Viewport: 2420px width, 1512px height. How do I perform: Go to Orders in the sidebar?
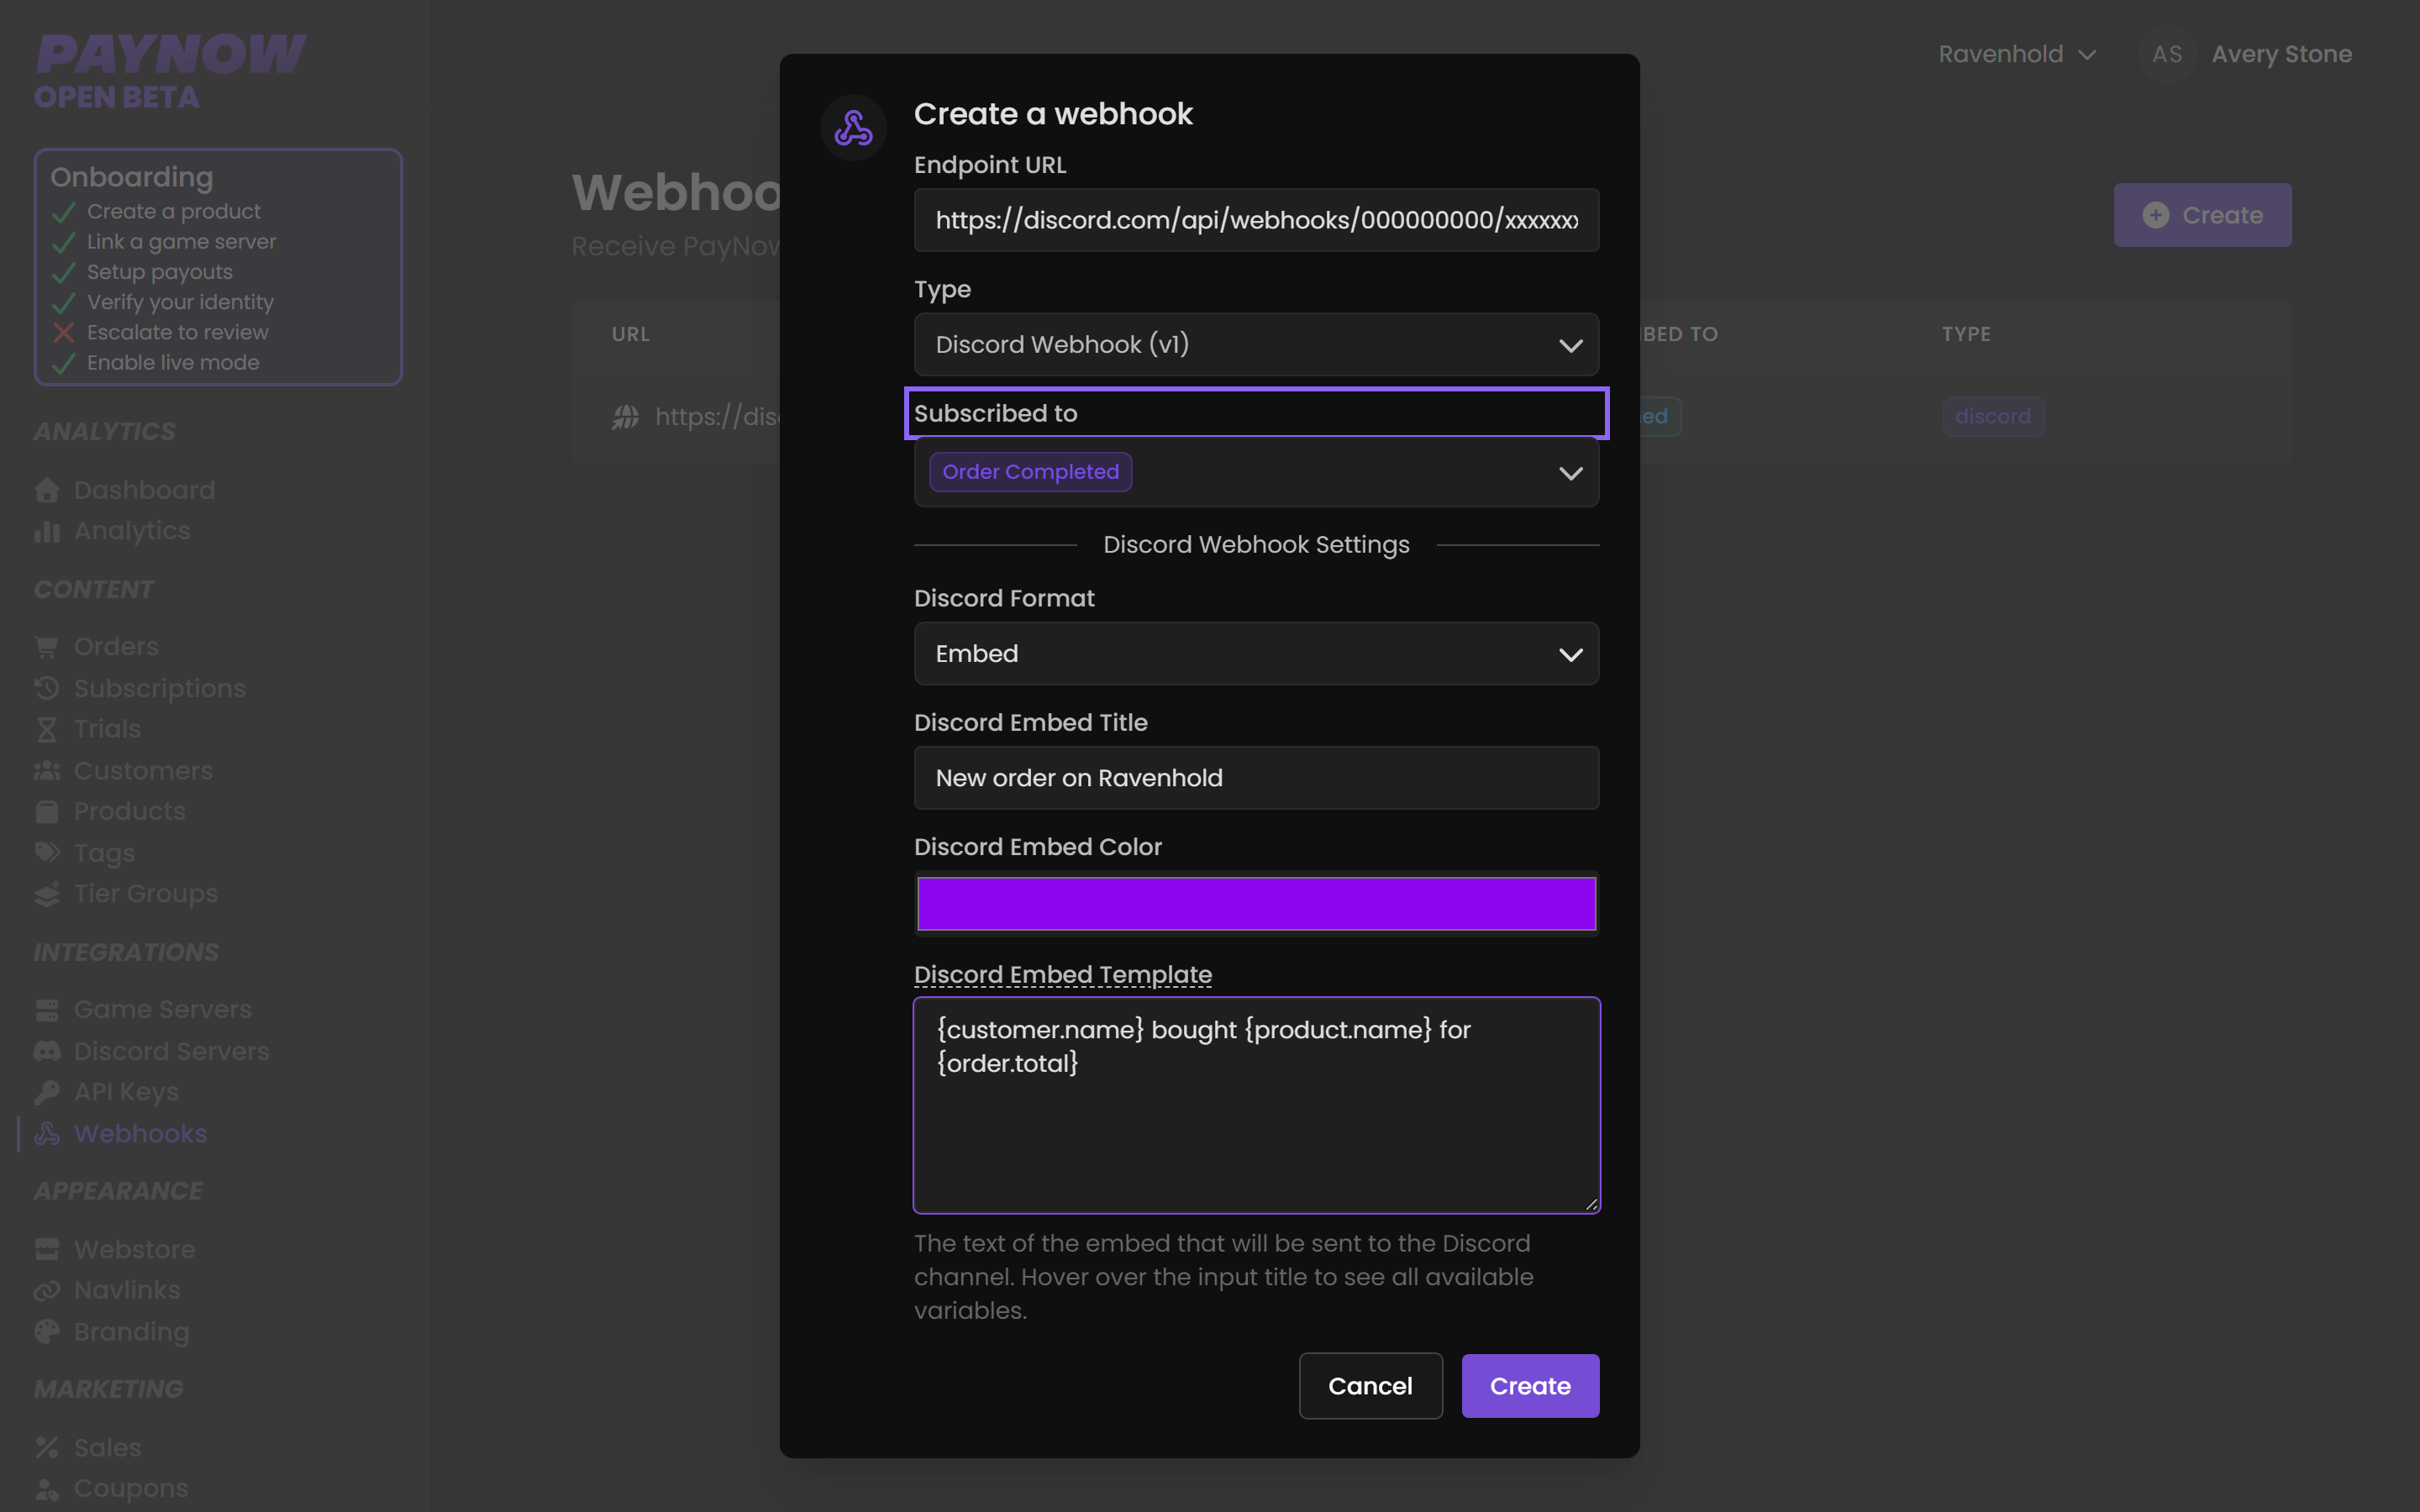click(x=116, y=647)
